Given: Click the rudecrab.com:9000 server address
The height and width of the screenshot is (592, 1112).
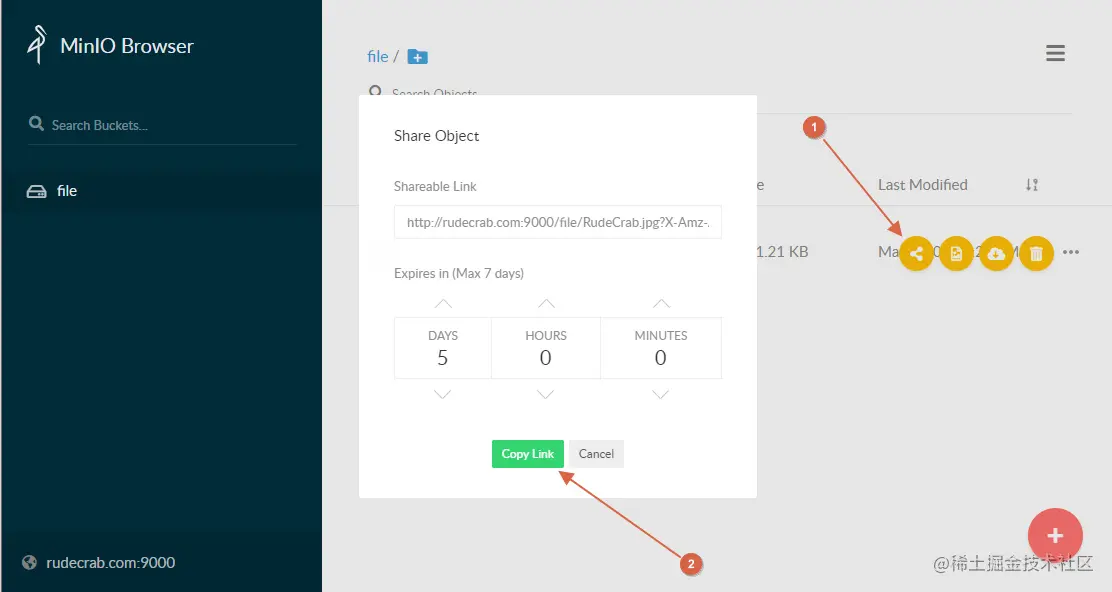Looking at the screenshot, I should pos(111,562).
